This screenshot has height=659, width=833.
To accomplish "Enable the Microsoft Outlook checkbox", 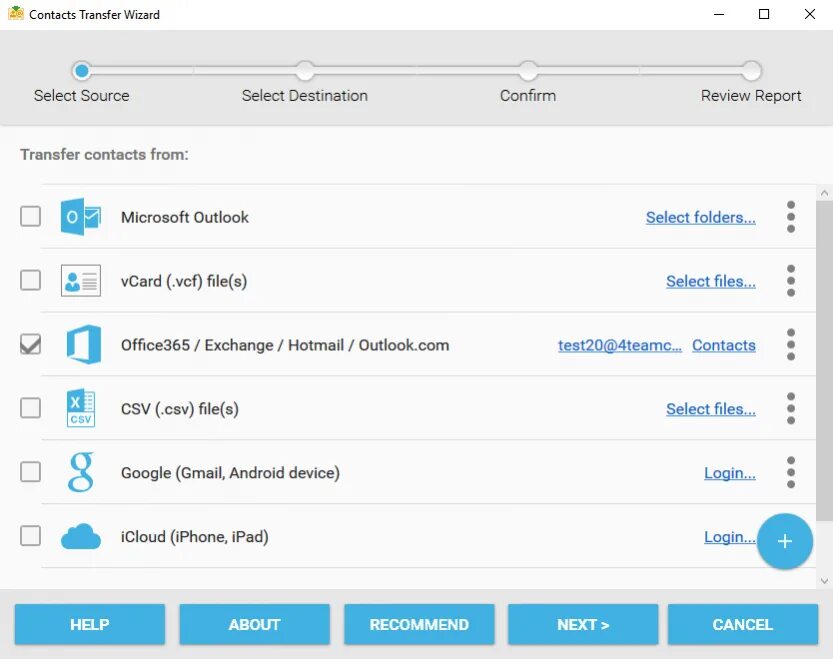I will tap(30, 216).
